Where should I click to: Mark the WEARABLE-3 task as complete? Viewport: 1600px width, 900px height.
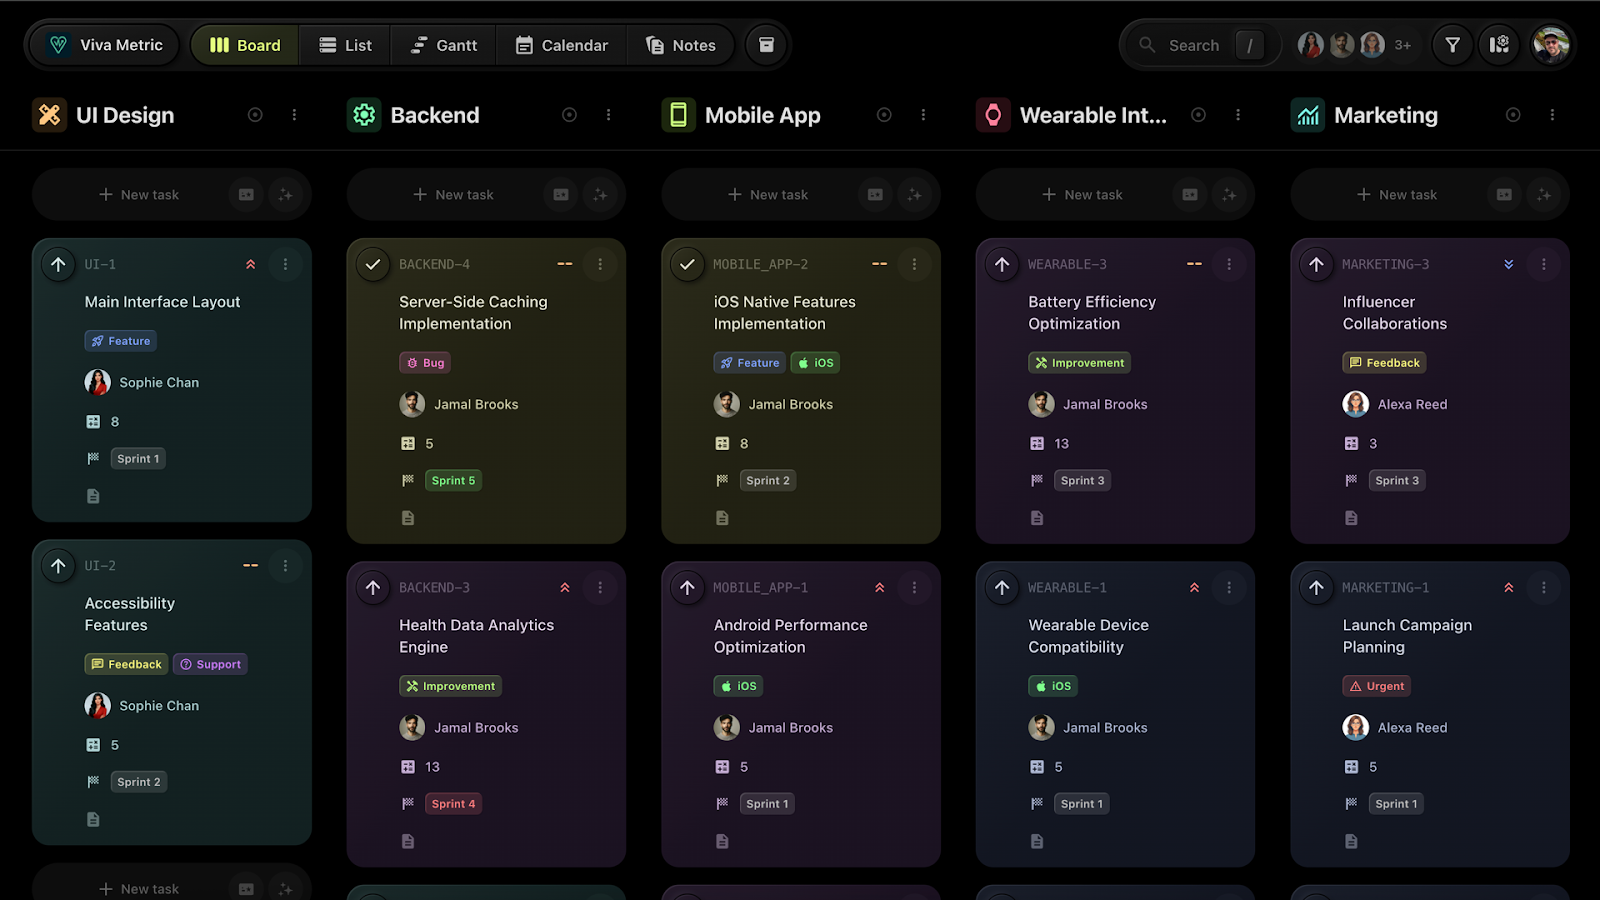point(1001,264)
